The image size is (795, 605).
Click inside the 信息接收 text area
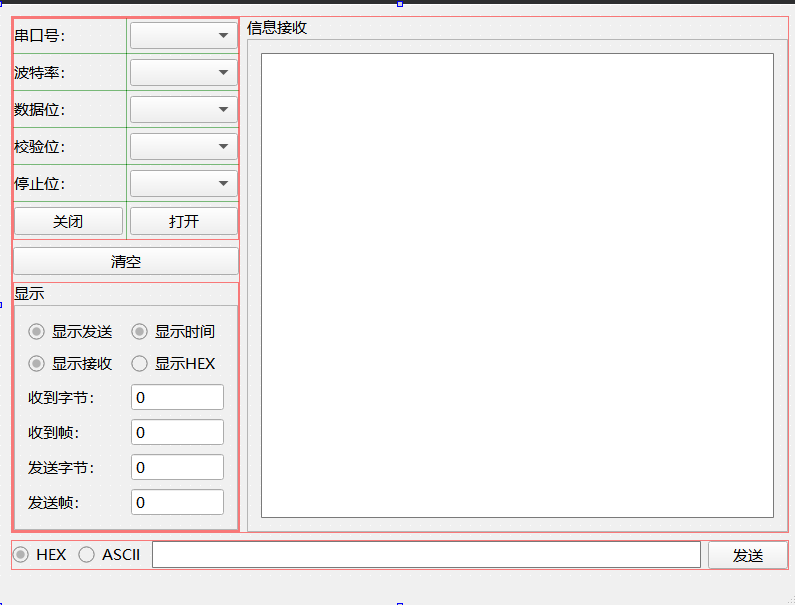tap(517, 286)
